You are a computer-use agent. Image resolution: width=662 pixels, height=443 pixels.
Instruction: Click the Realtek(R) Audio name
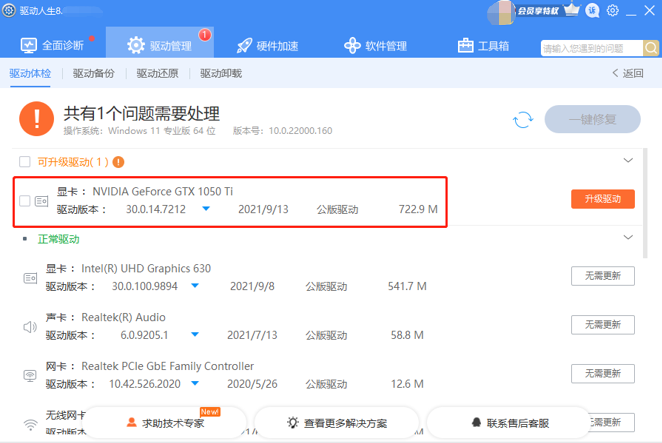(123, 317)
